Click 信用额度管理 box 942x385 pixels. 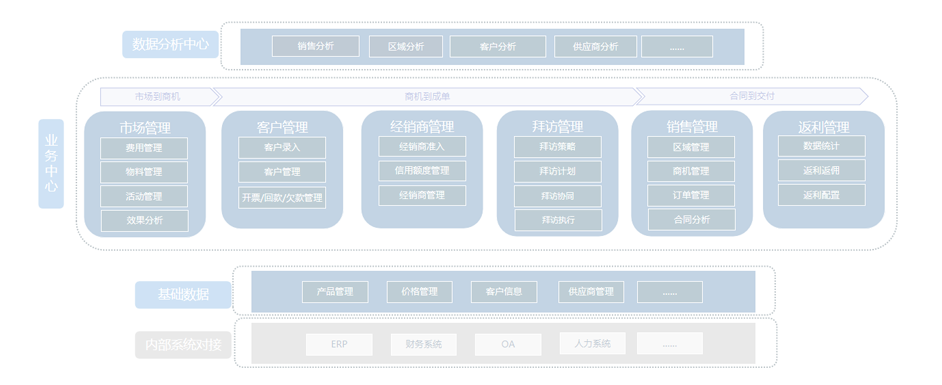[x=422, y=171]
